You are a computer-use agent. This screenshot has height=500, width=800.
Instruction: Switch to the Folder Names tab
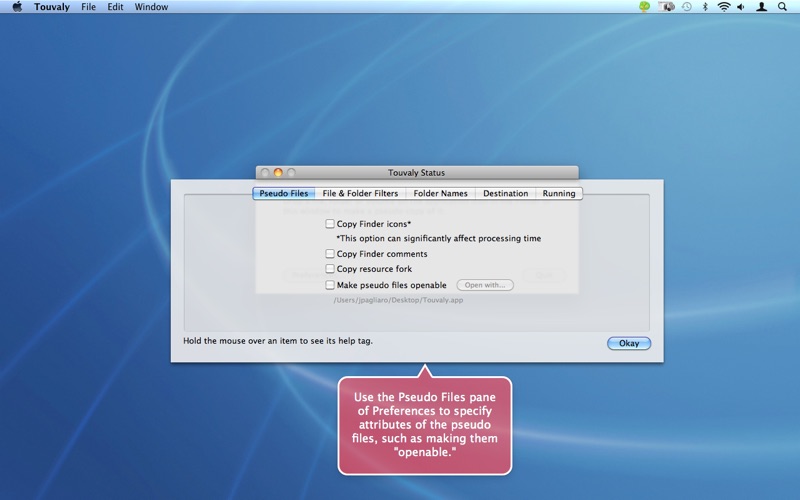coord(440,193)
